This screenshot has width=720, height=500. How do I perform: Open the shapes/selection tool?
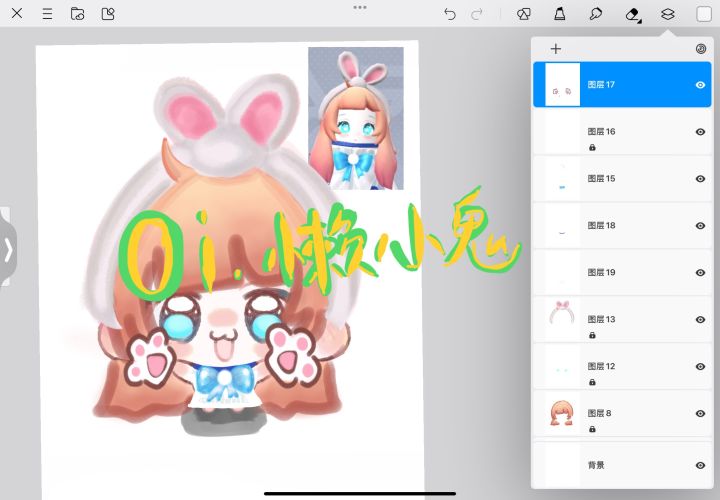tap(523, 14)
